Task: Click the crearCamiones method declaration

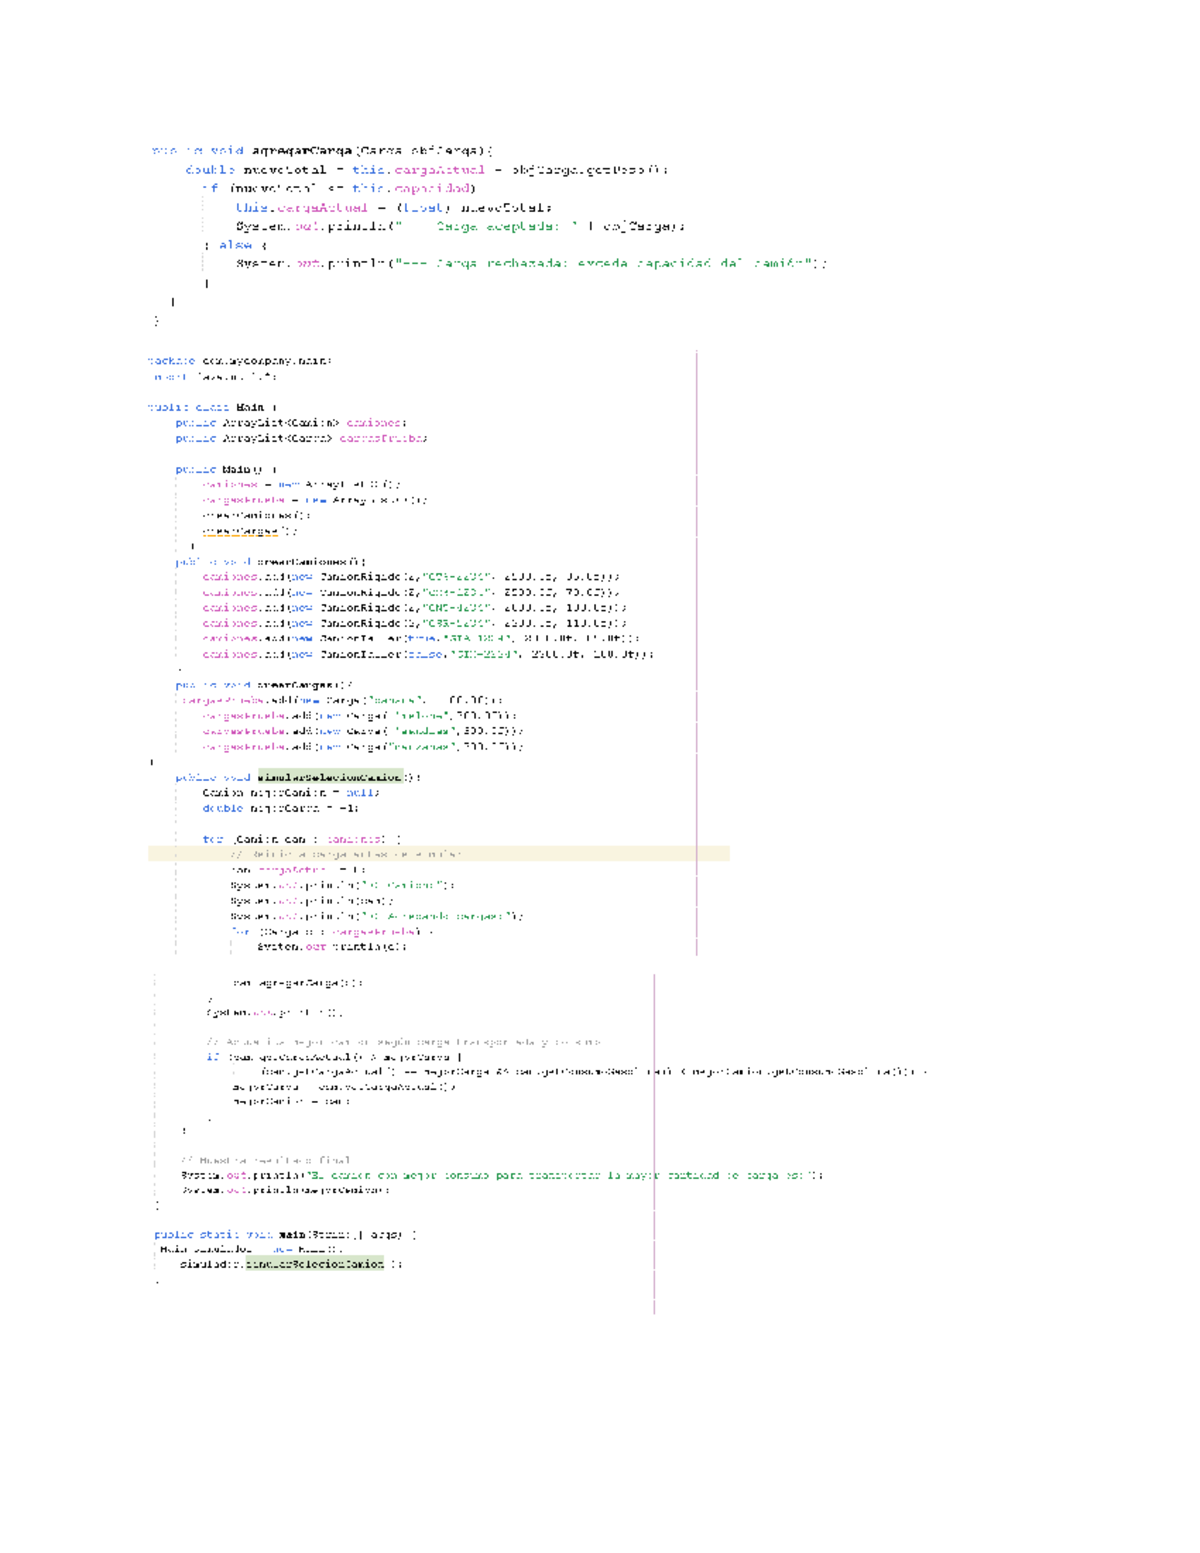Action: pyautogui.click(x=271, y=562)
